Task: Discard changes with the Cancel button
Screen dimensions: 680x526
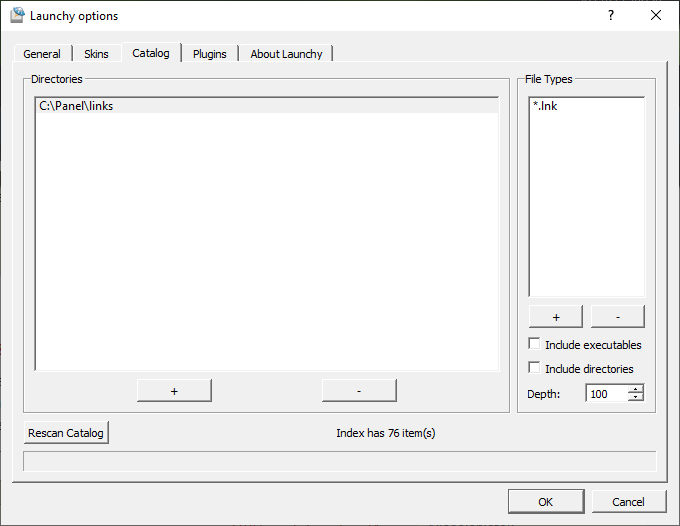Action: coord(628,502)
